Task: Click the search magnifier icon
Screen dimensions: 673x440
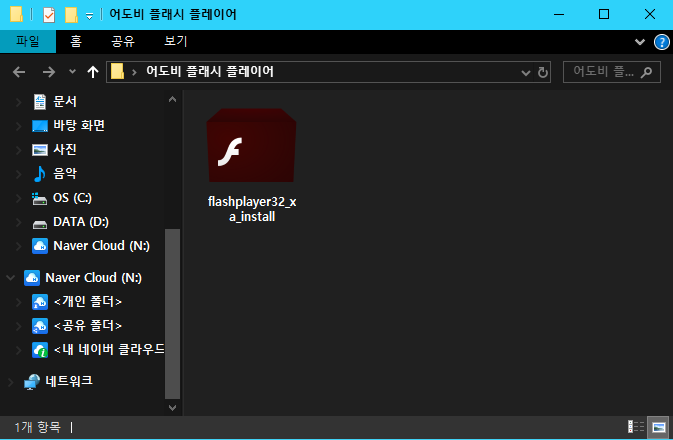Action: tap(646, 72)
